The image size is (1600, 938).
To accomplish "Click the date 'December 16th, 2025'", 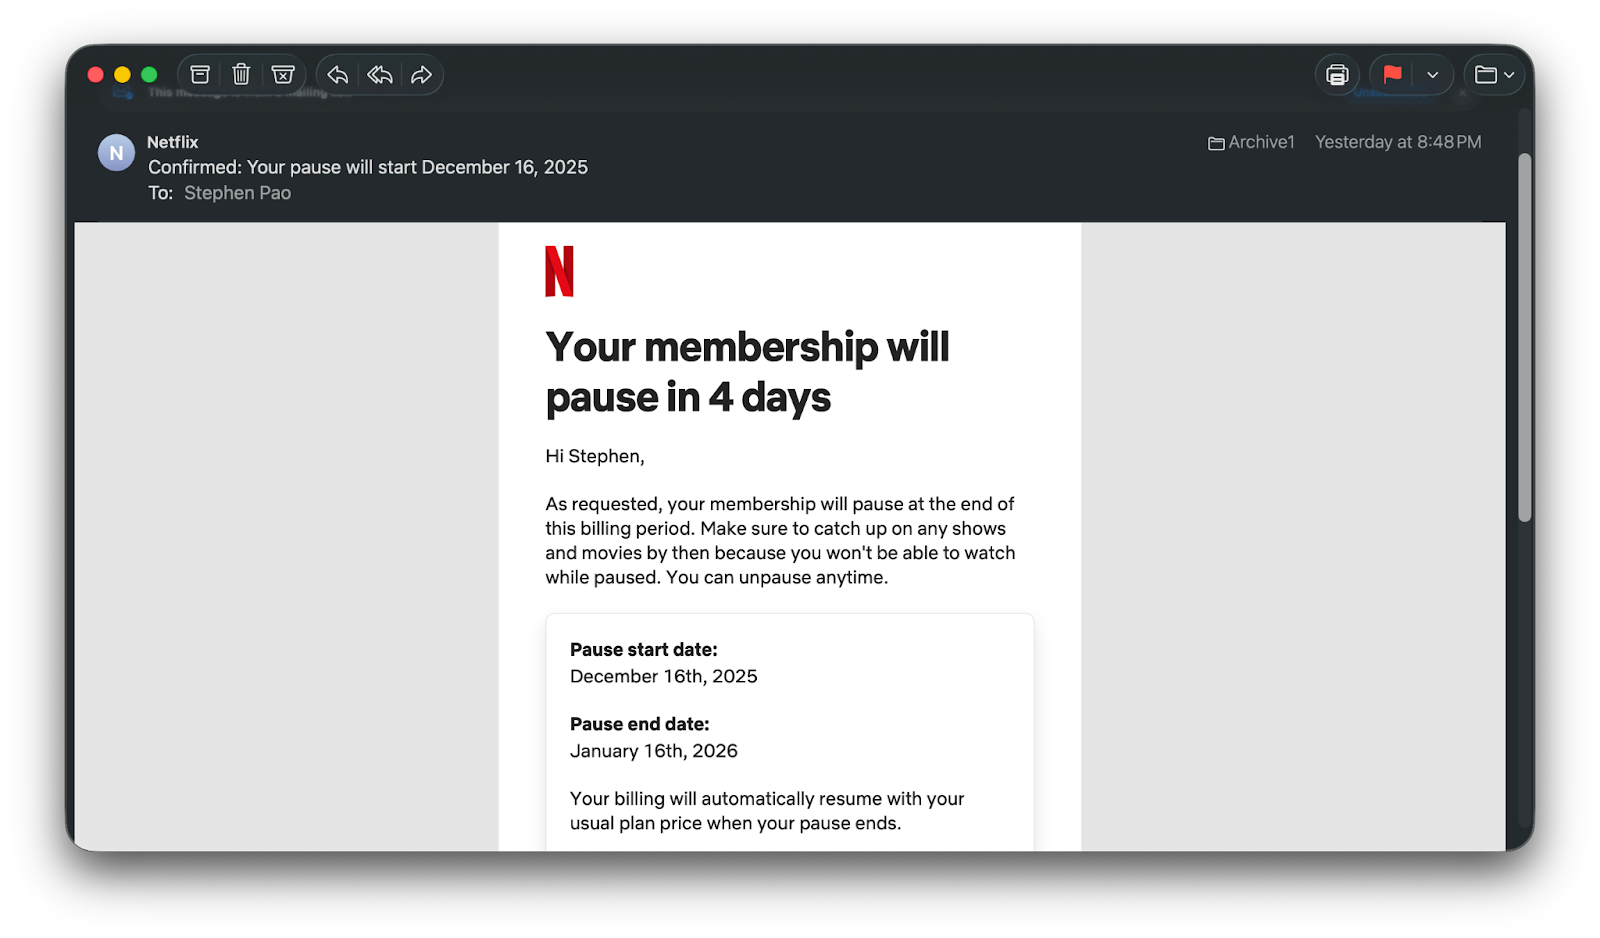I will 664,676.
